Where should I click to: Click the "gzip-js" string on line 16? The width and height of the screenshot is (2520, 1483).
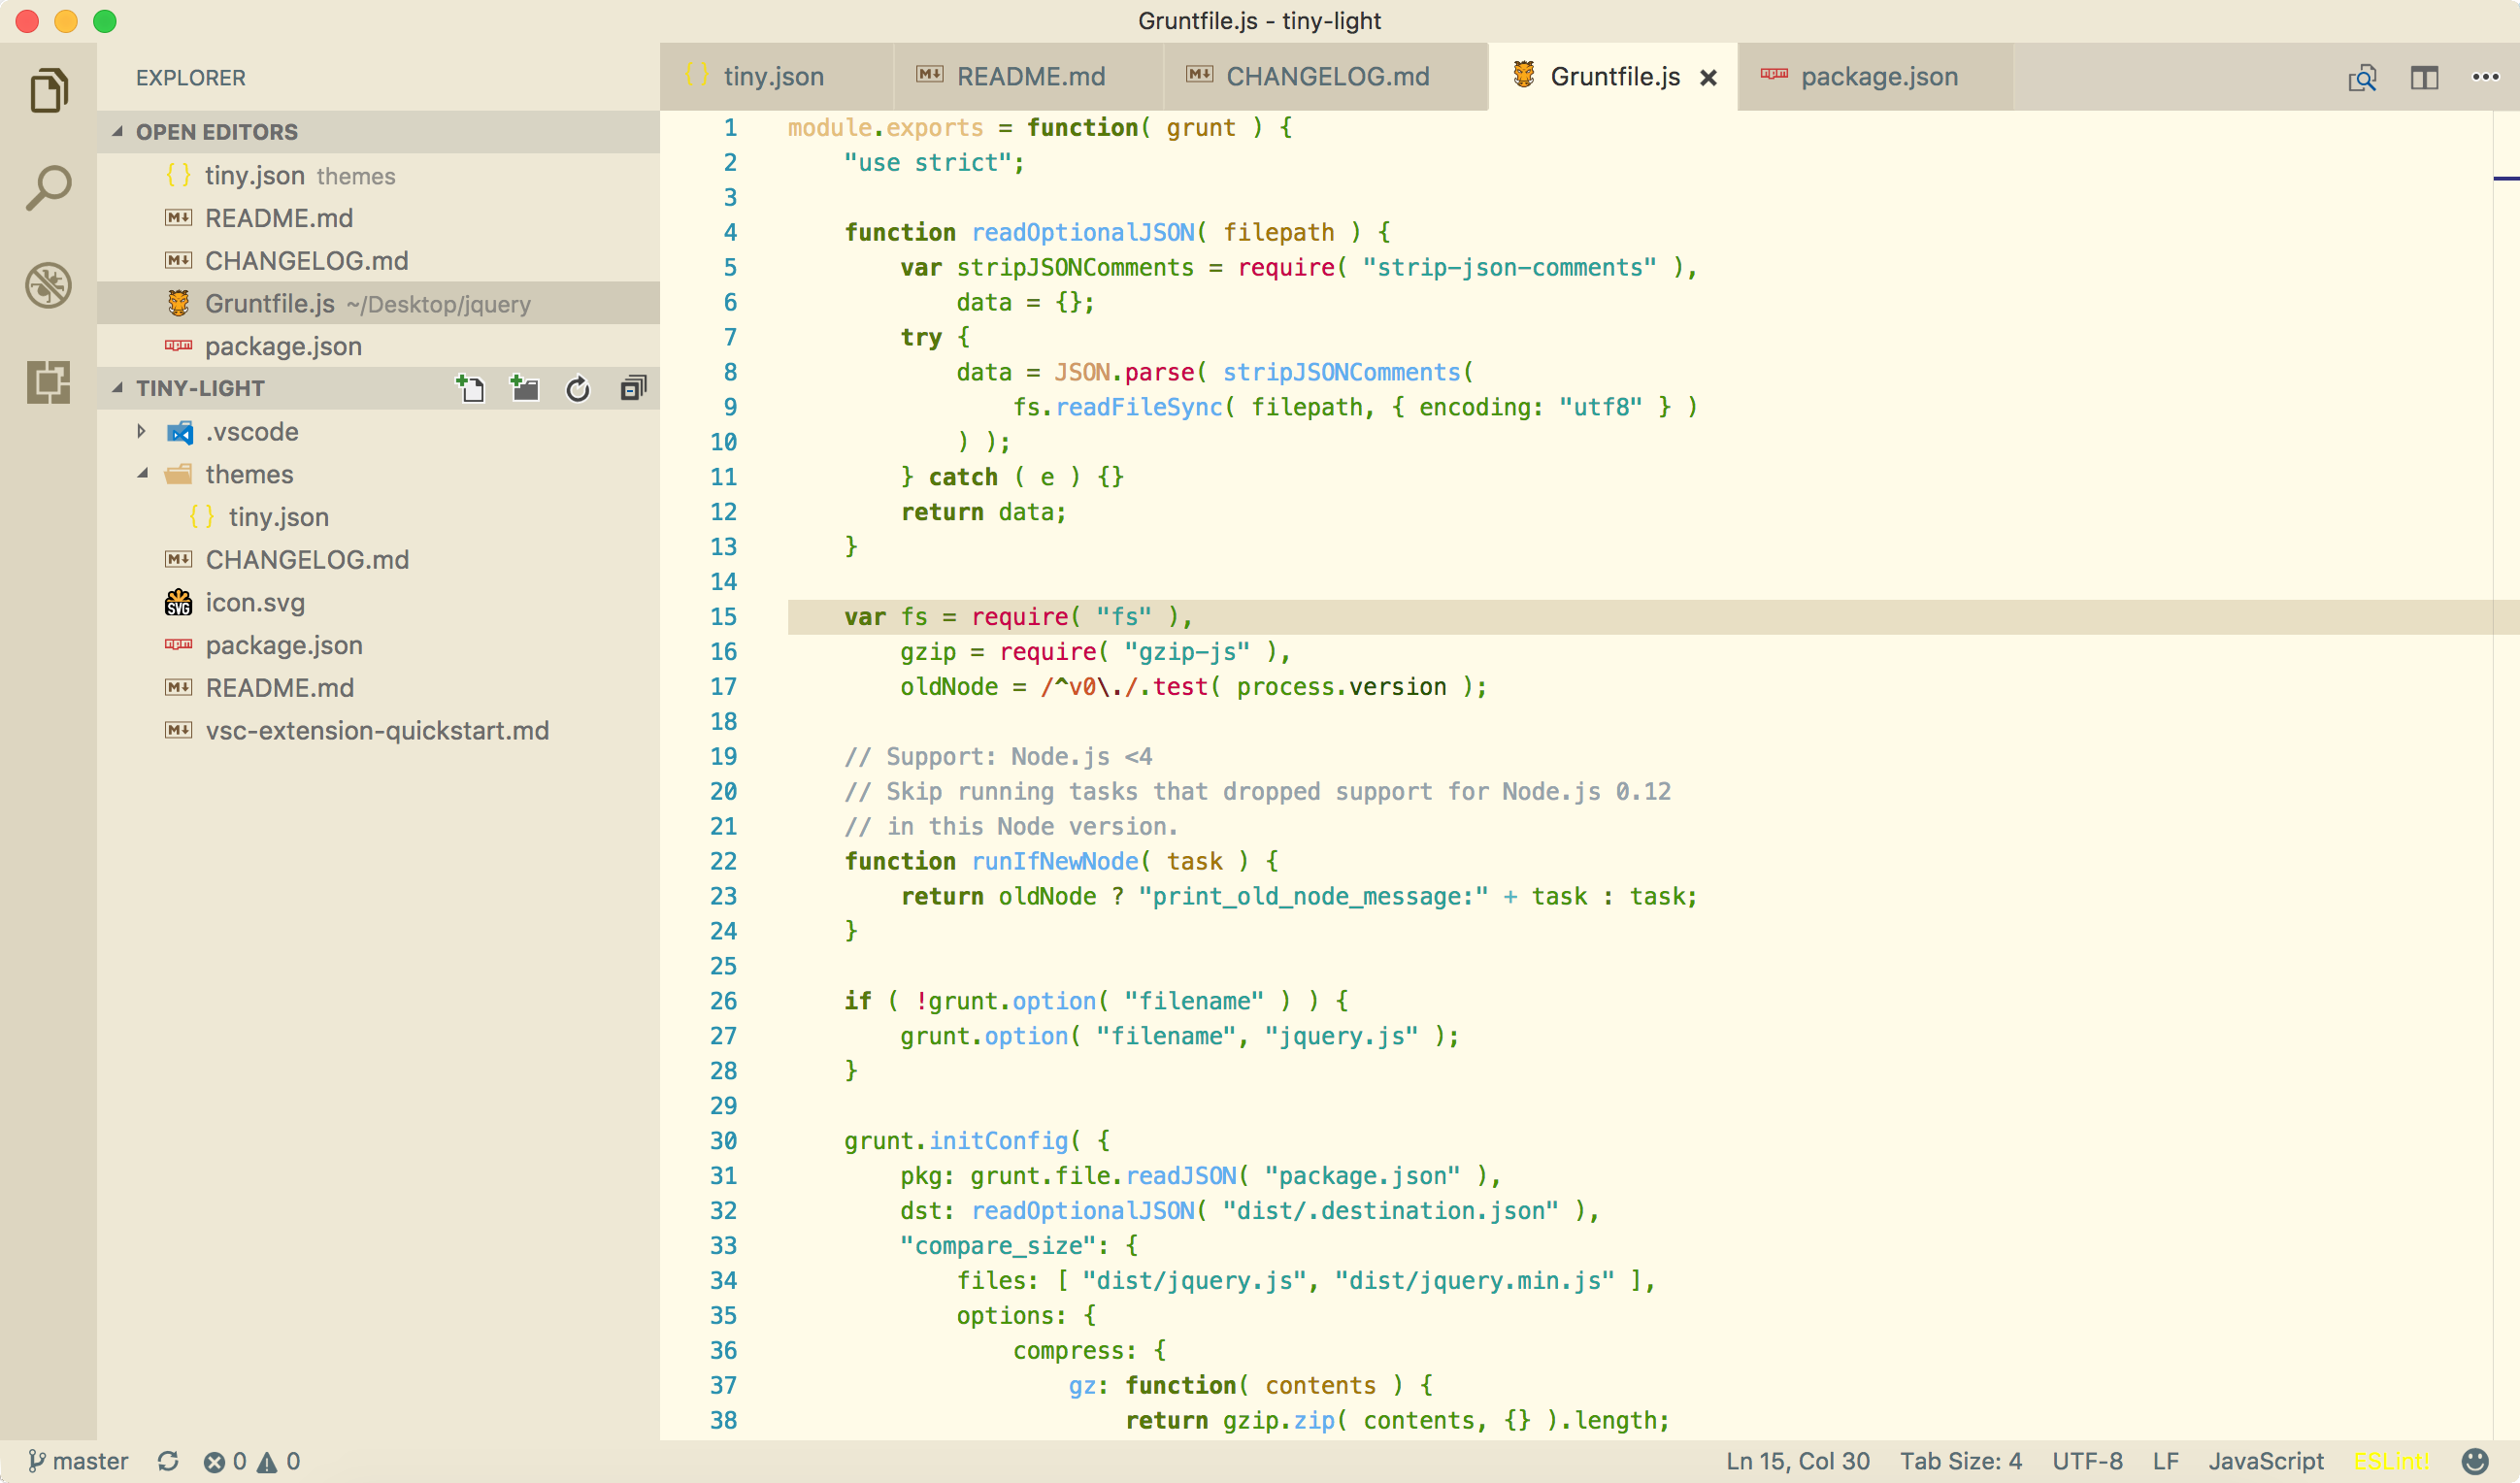pos(1187,652)
